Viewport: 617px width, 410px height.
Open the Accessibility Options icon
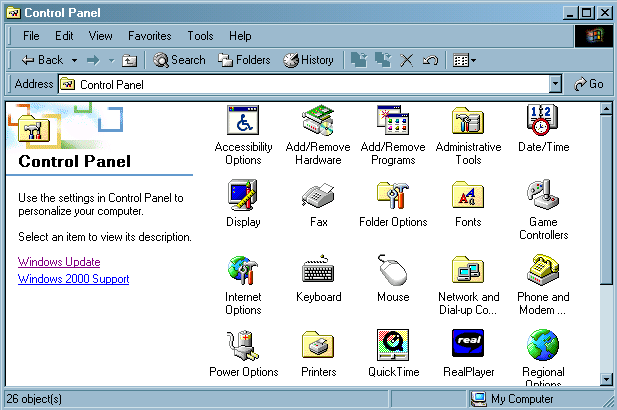[x=243, y=121]
